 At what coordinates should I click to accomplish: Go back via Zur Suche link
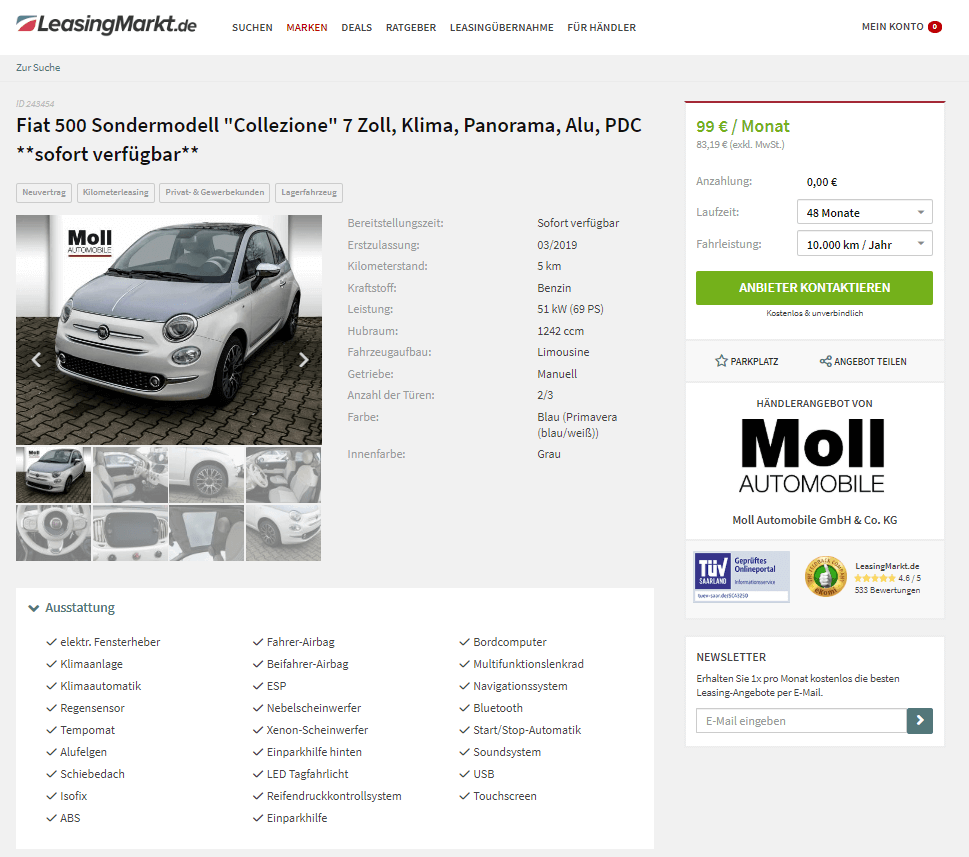pyautogui.click(x=38, y=67)
